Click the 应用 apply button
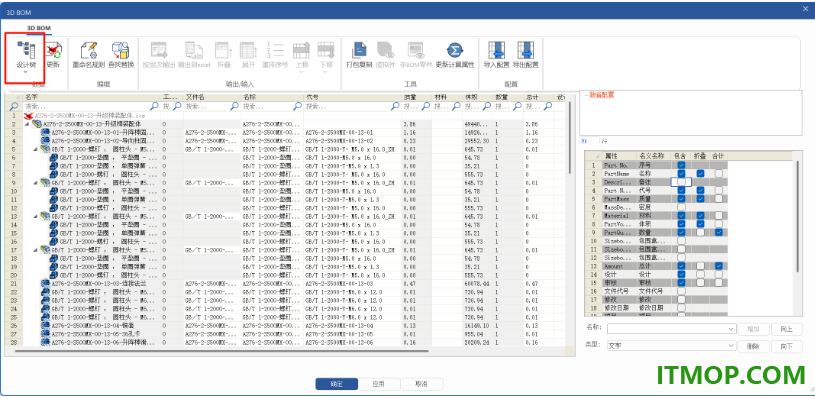This screenshot has height=398, width=815. tap(378, 384)
